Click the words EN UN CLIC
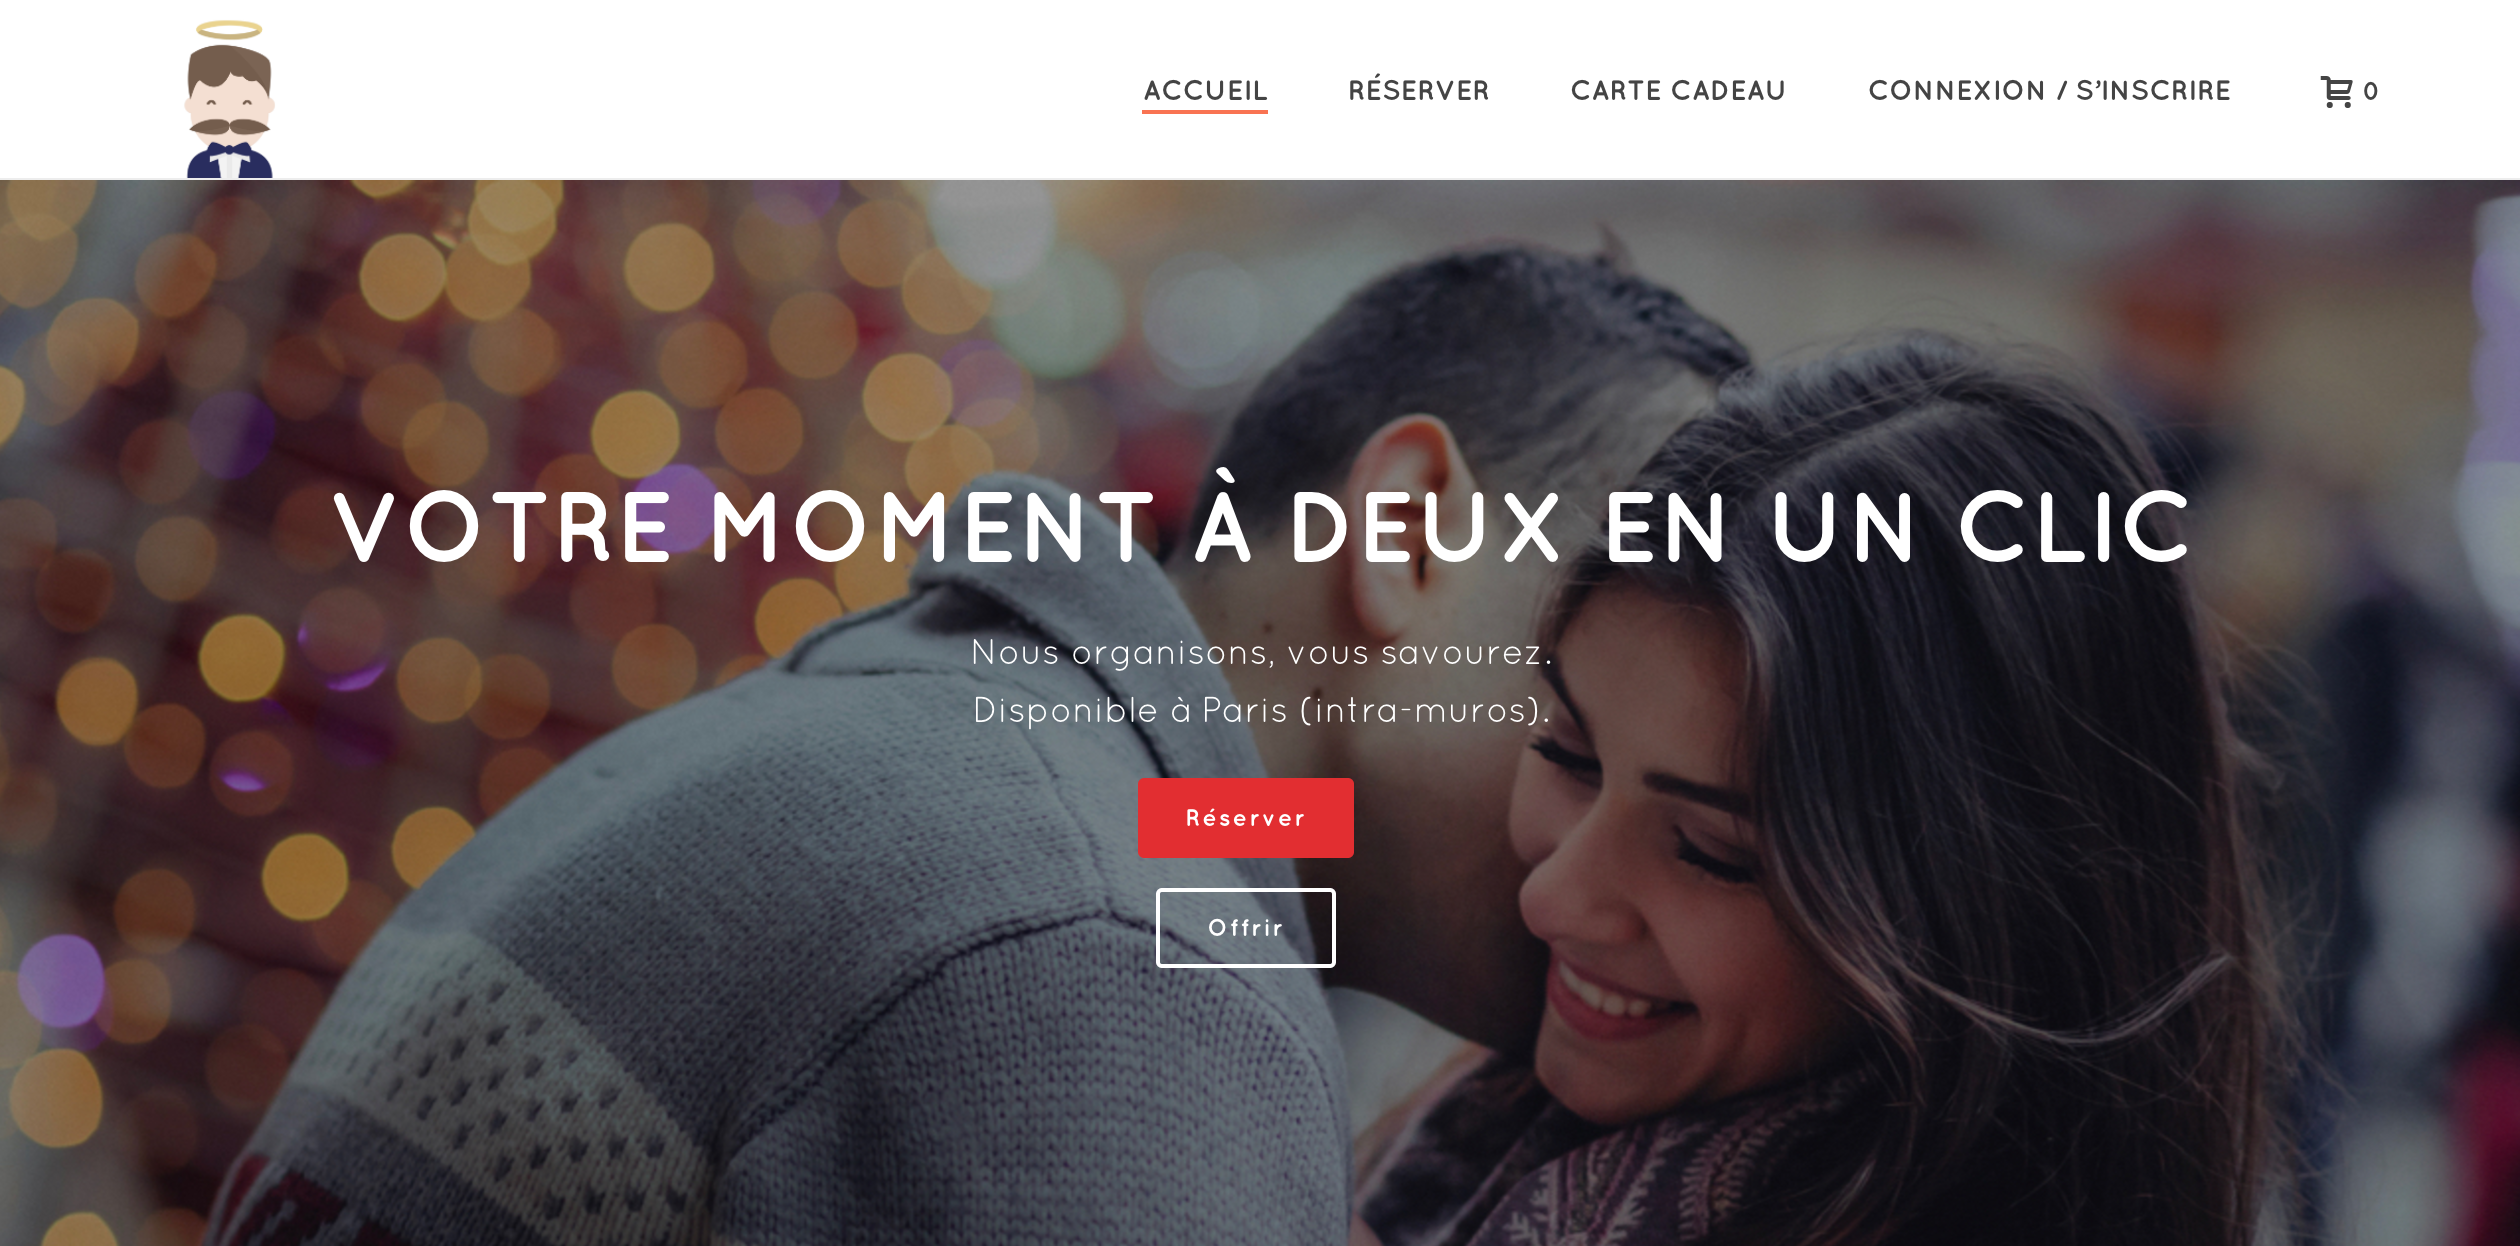The width and height of the screenshot is (2520, 1246). tap(1897, 527)
